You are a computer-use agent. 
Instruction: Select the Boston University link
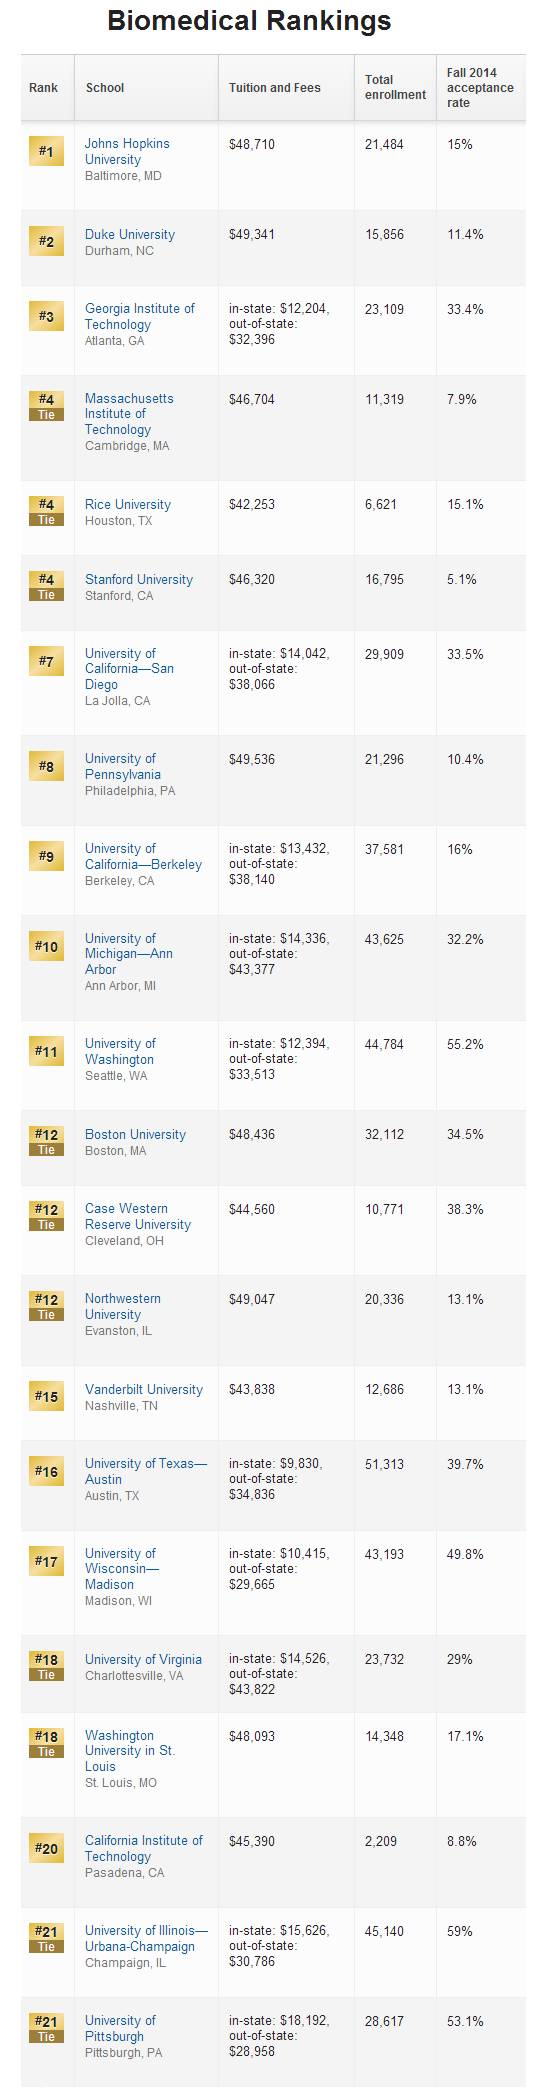[x=135, y=1135]
